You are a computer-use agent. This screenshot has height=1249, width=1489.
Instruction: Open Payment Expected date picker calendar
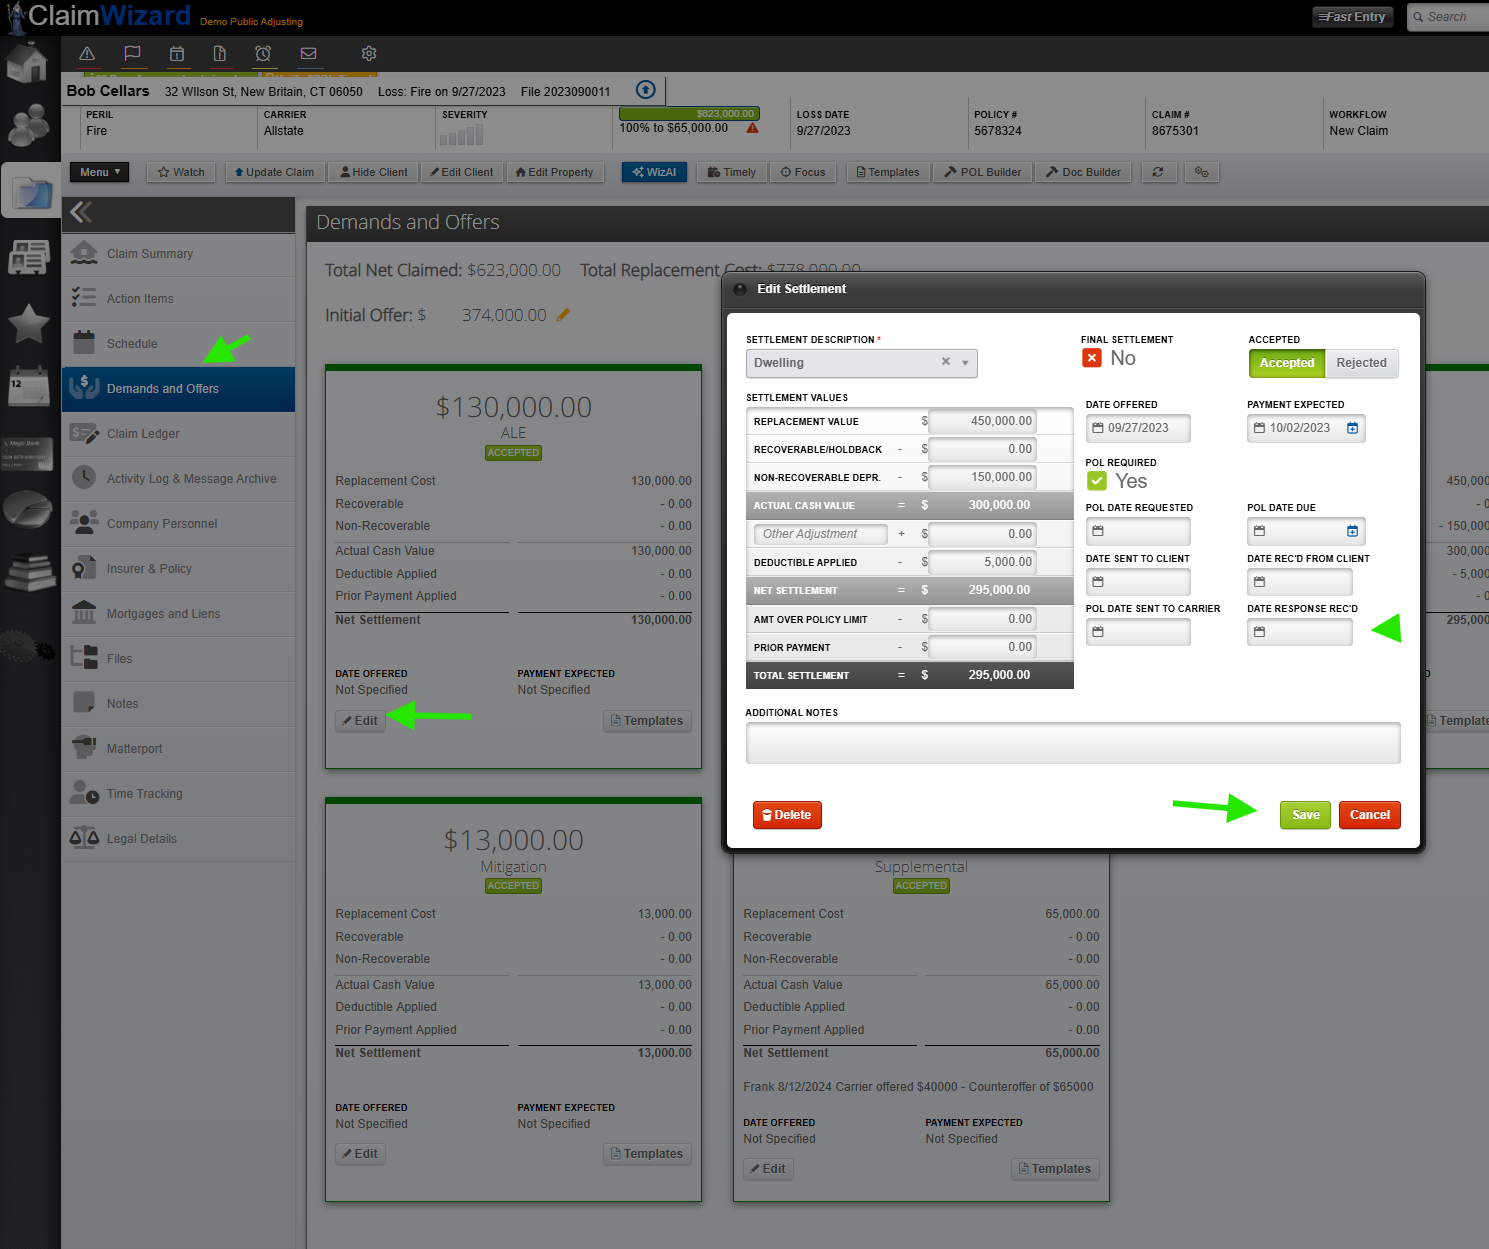[1352, 428]
